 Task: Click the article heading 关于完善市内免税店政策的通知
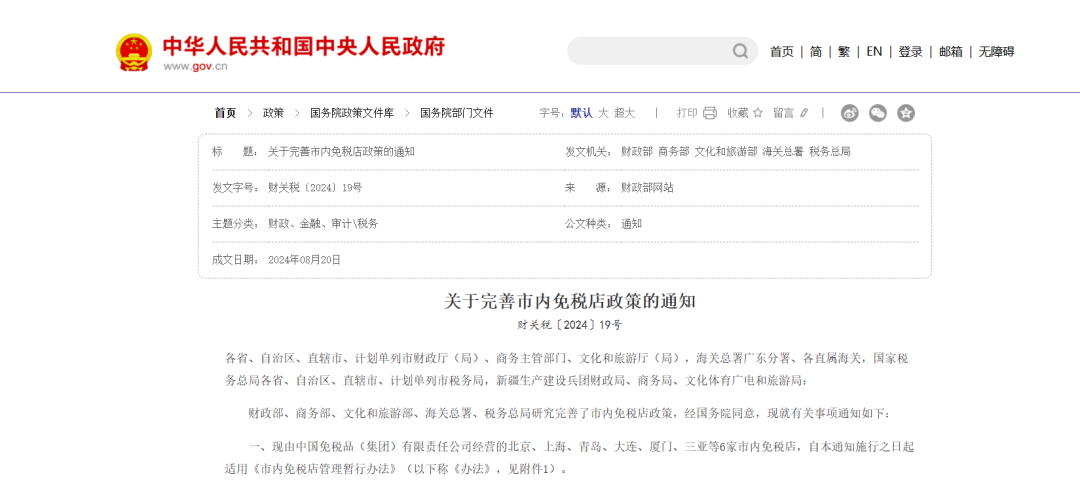pyautogui.click(x=570, y=302)
